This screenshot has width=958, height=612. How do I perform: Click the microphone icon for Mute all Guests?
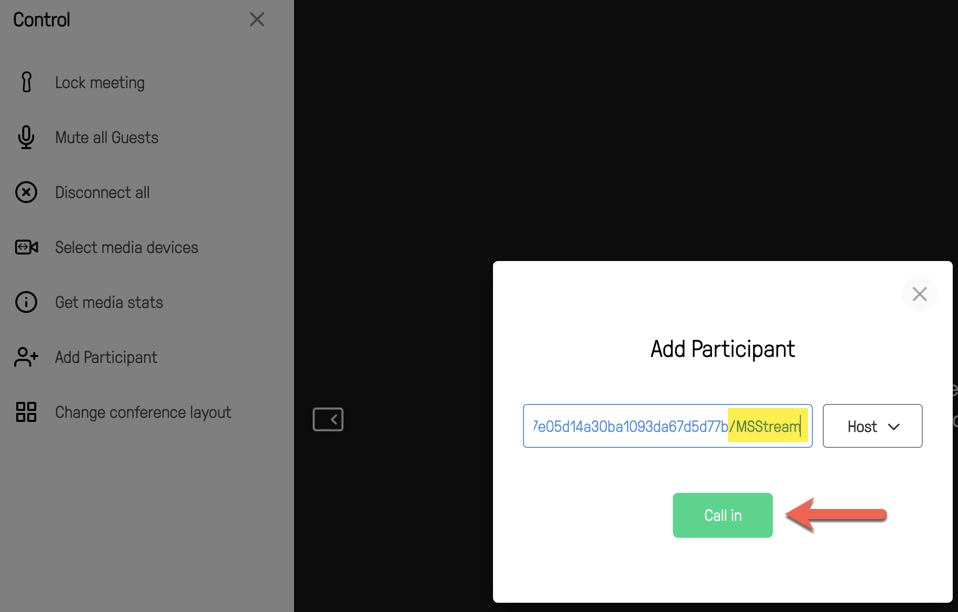click(26, 137)
